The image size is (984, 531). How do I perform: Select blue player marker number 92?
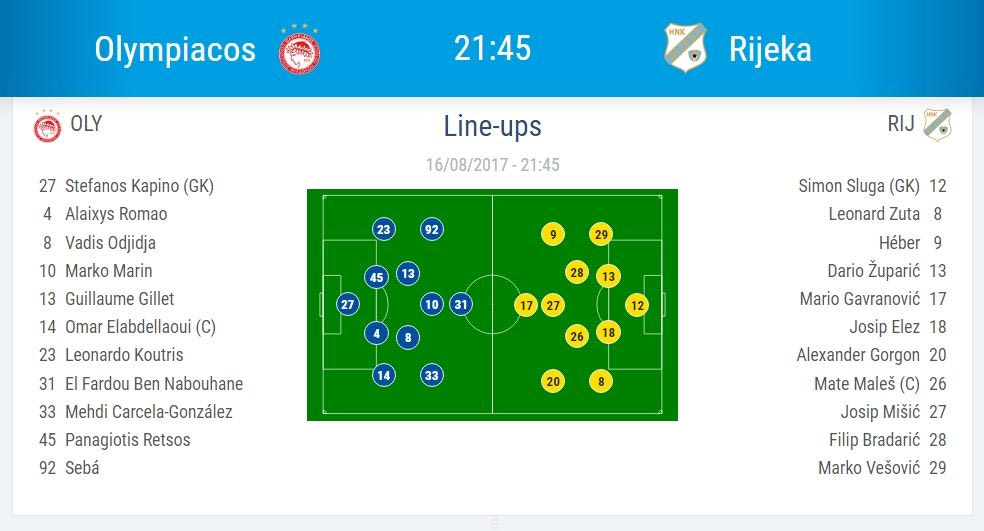pyautogui.click(x=432, y=229)
